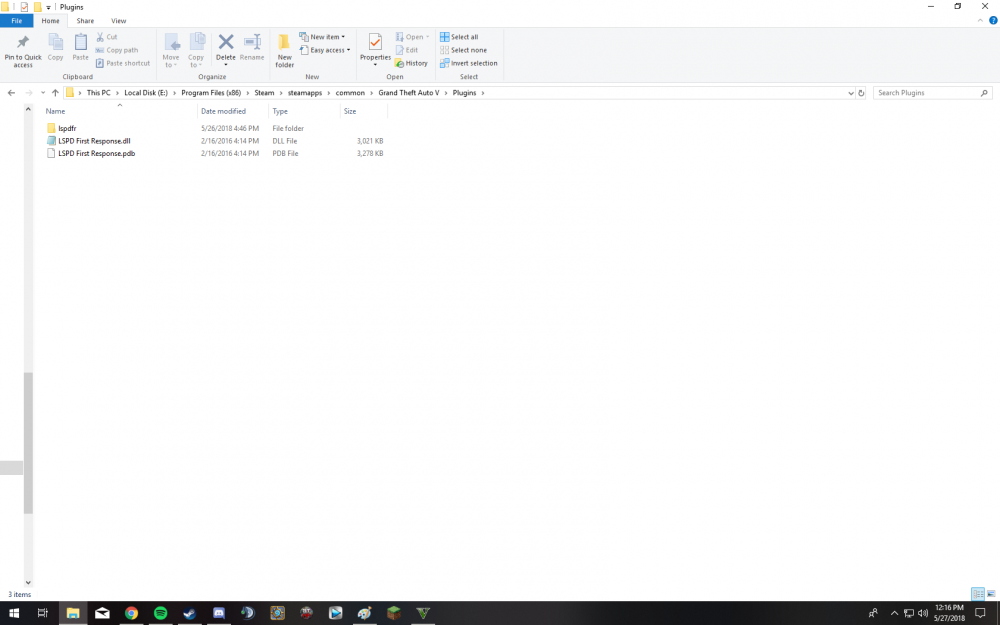
Task: Open Spotify from taskbar
Action: [161, 613]
